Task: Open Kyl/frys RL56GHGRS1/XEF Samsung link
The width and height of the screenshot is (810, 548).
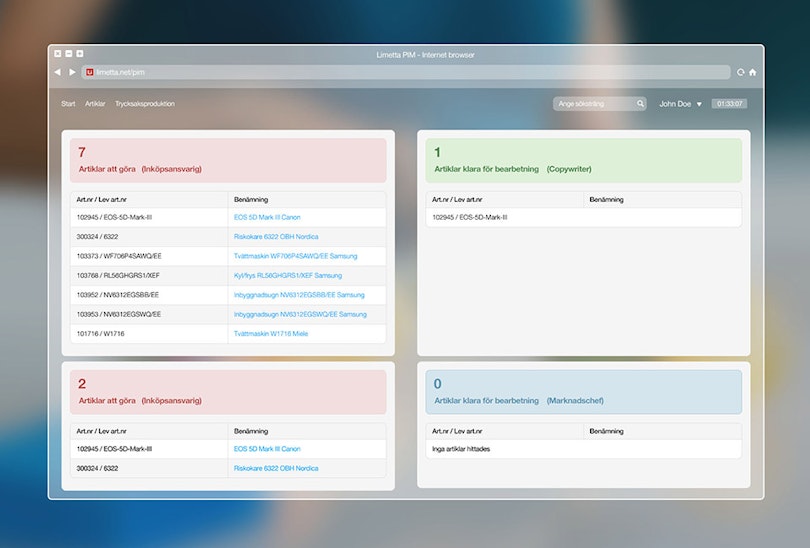Action: coord(288,276)
